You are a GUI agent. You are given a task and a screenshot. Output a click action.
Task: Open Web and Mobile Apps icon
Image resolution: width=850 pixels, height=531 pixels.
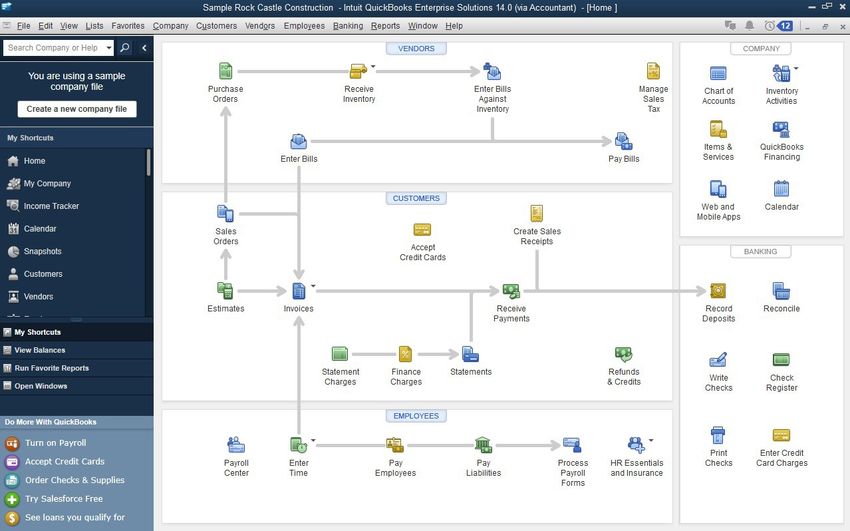(x=718, y=189)
